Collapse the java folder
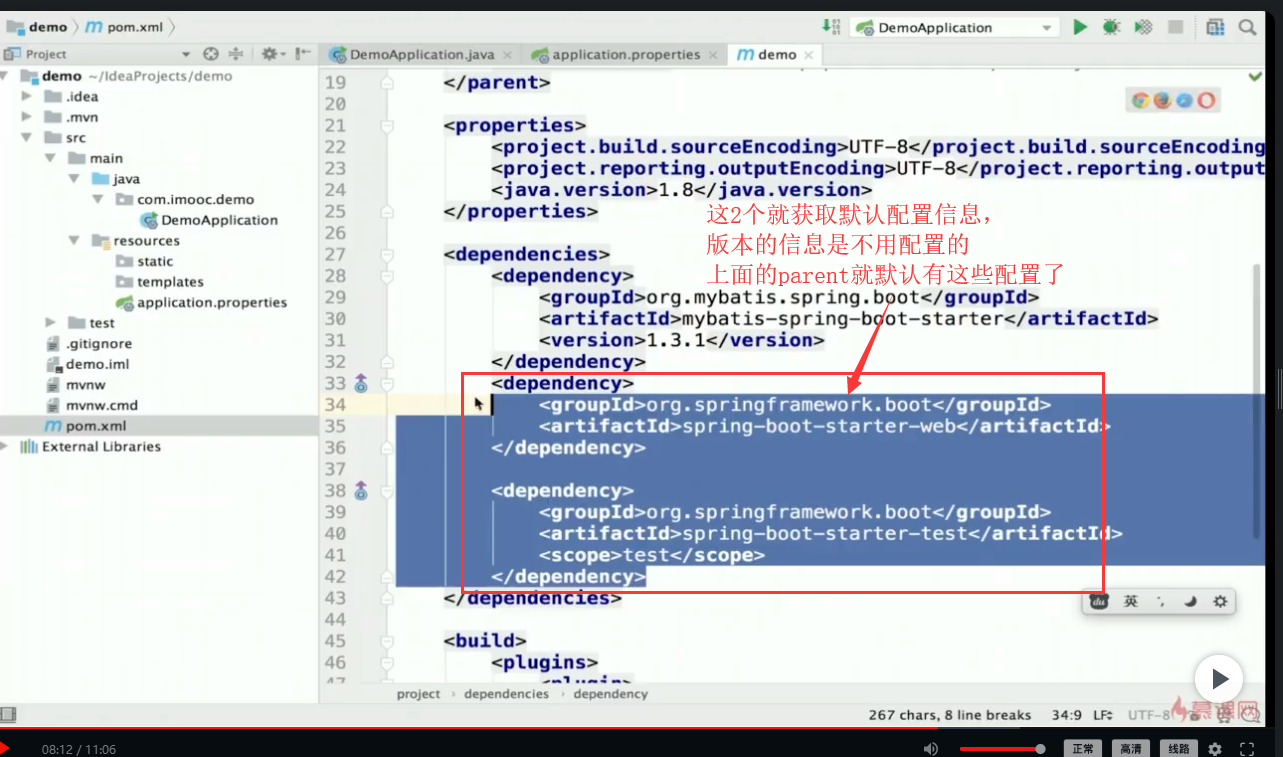The height and width of the screenshot is (757, 1283). coord(74,179)
